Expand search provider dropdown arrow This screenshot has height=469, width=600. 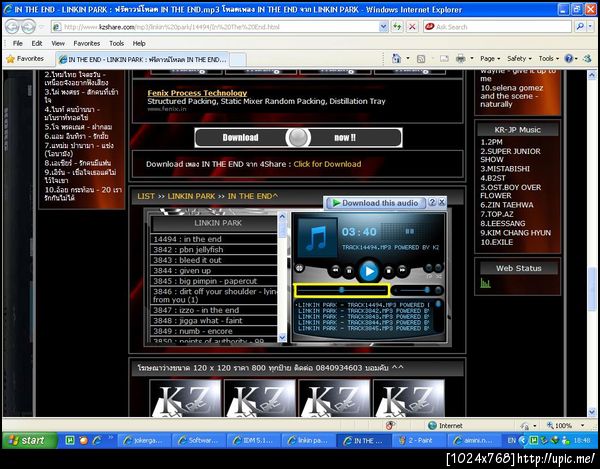[x=590, y=27]
